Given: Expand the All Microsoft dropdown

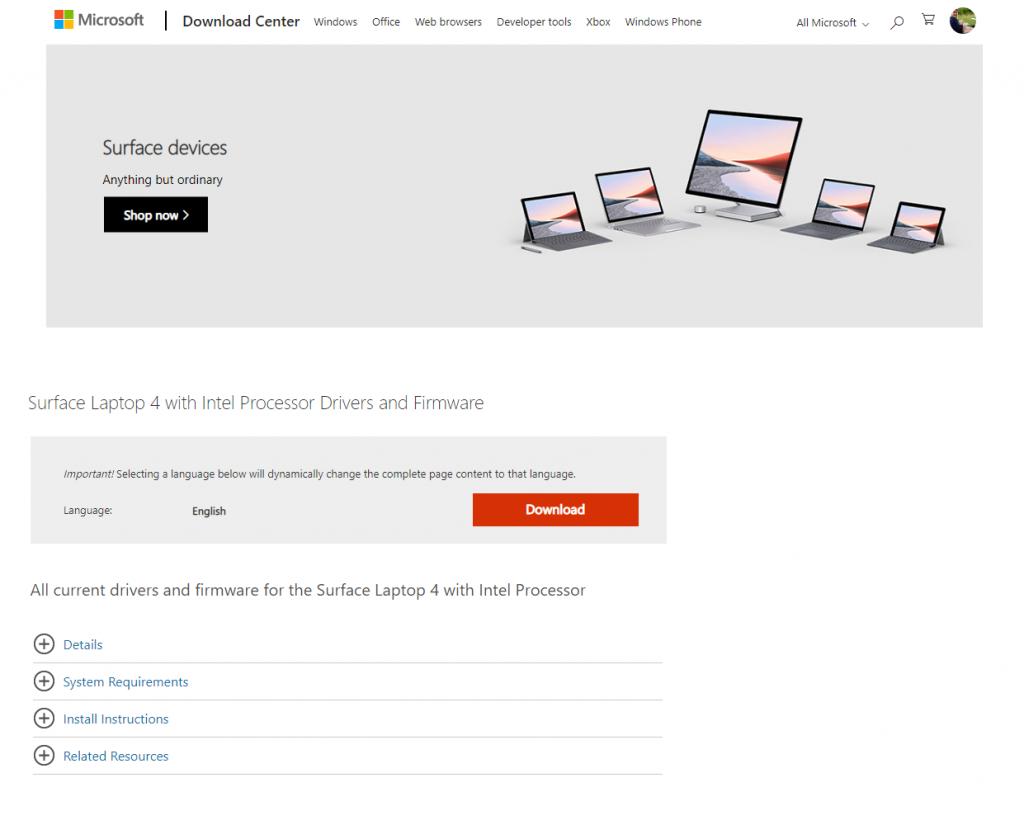Looking at the screenshot, I should click(832, 23).
